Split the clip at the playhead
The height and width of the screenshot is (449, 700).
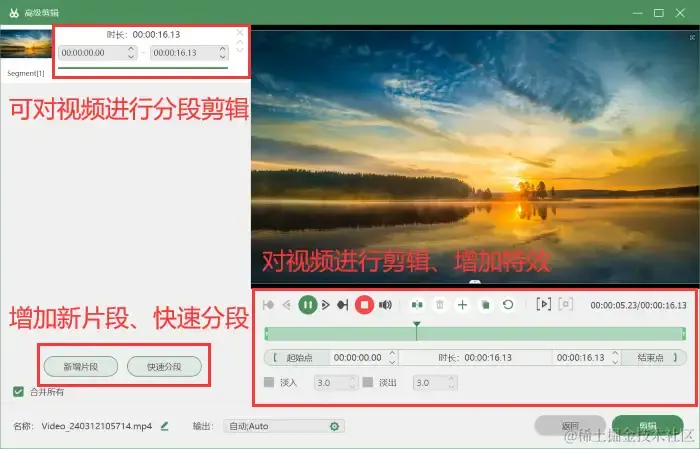pos(417,305)
